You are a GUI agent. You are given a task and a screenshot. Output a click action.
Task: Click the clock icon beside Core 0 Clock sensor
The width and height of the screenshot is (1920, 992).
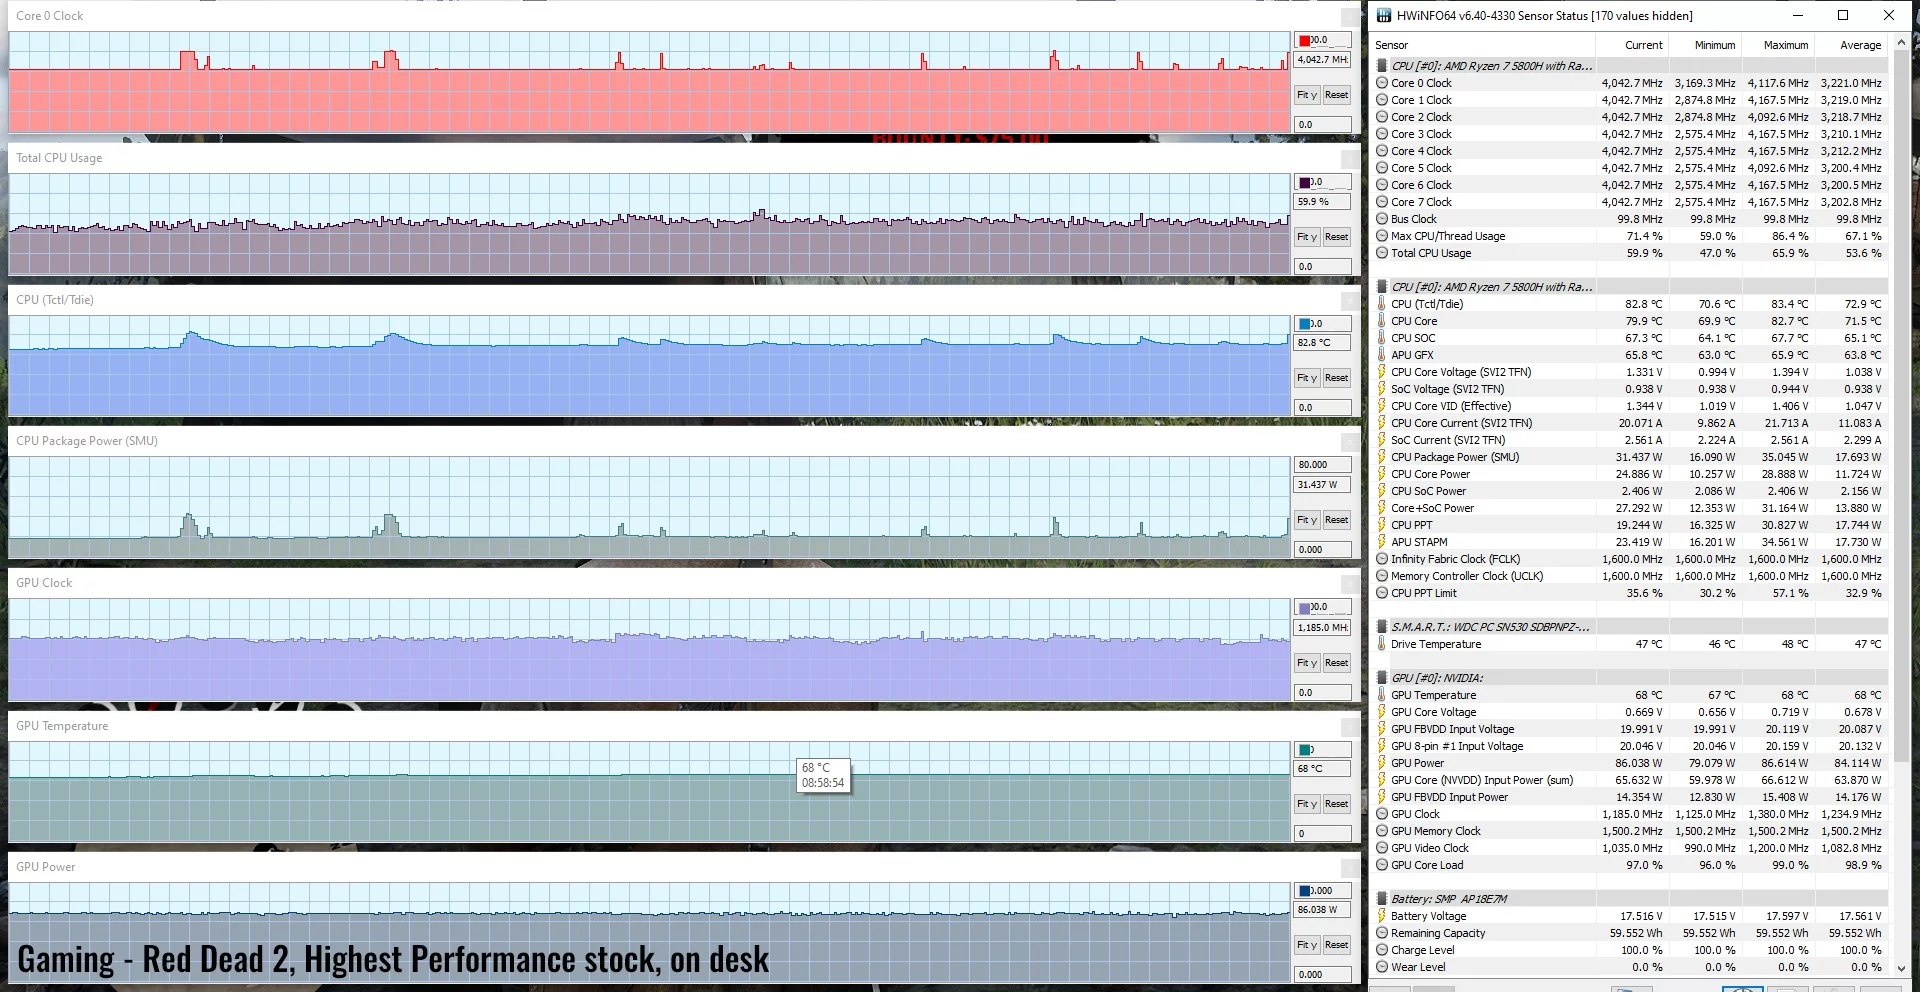click(1382, 83)
